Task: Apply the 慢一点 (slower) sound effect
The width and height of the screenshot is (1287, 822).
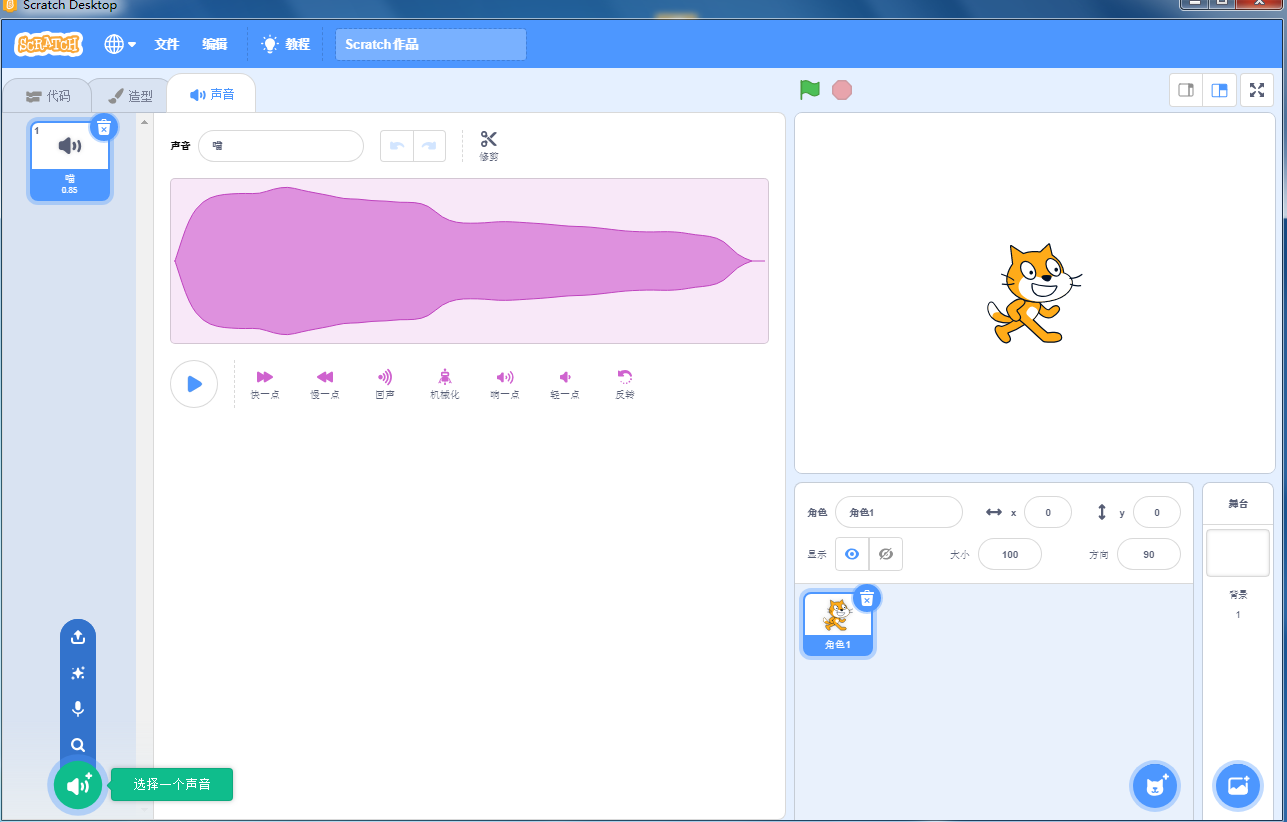Action: [x=324, y=383]
